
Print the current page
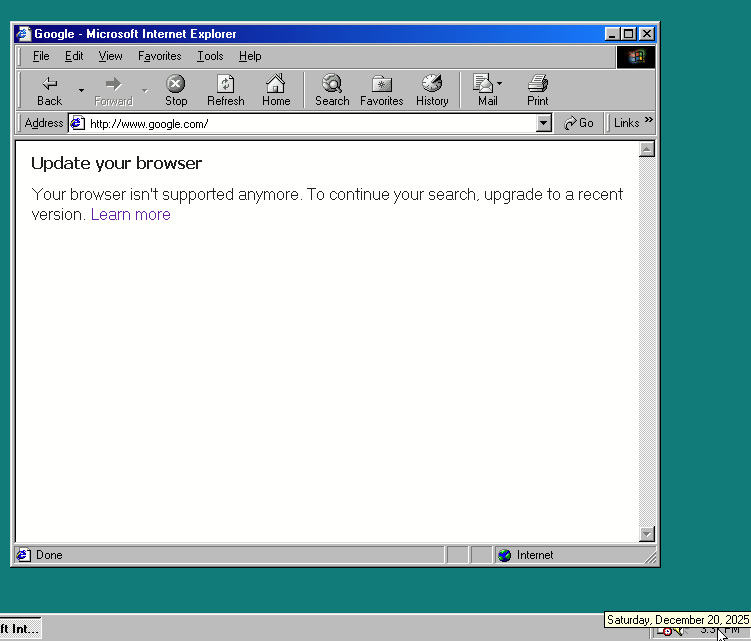538,85
